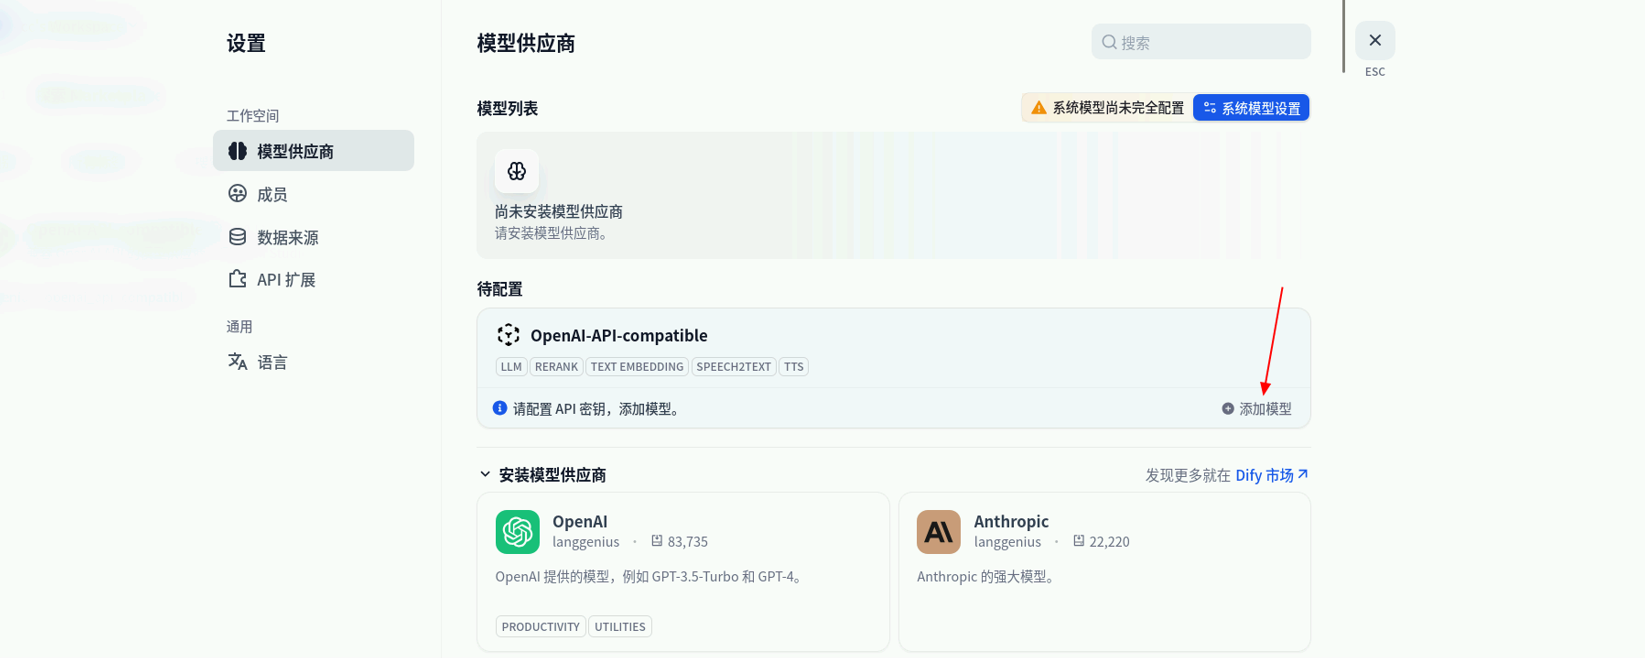The width and height of the screenshot is (1645, 658).
Task: Close settings with the X button
Action: 1375,40
